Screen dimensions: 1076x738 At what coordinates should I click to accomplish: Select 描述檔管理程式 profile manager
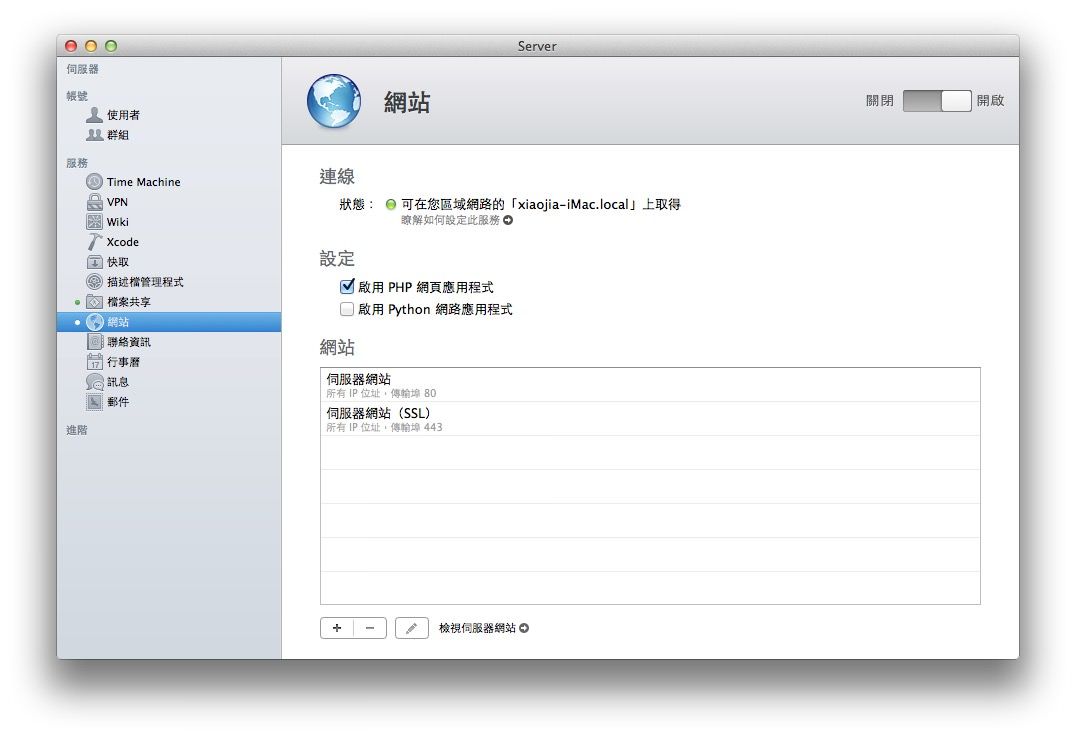click(x=144, y=282)
